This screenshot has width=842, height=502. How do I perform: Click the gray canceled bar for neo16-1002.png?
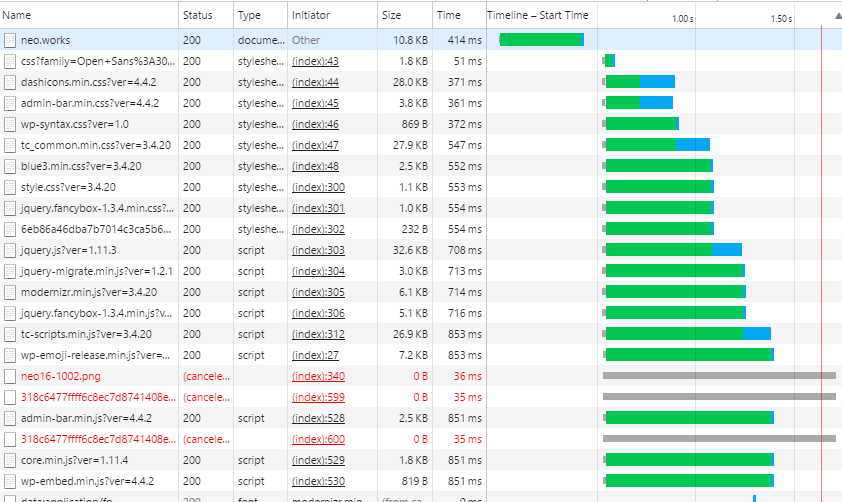click(x=718, y=376)
